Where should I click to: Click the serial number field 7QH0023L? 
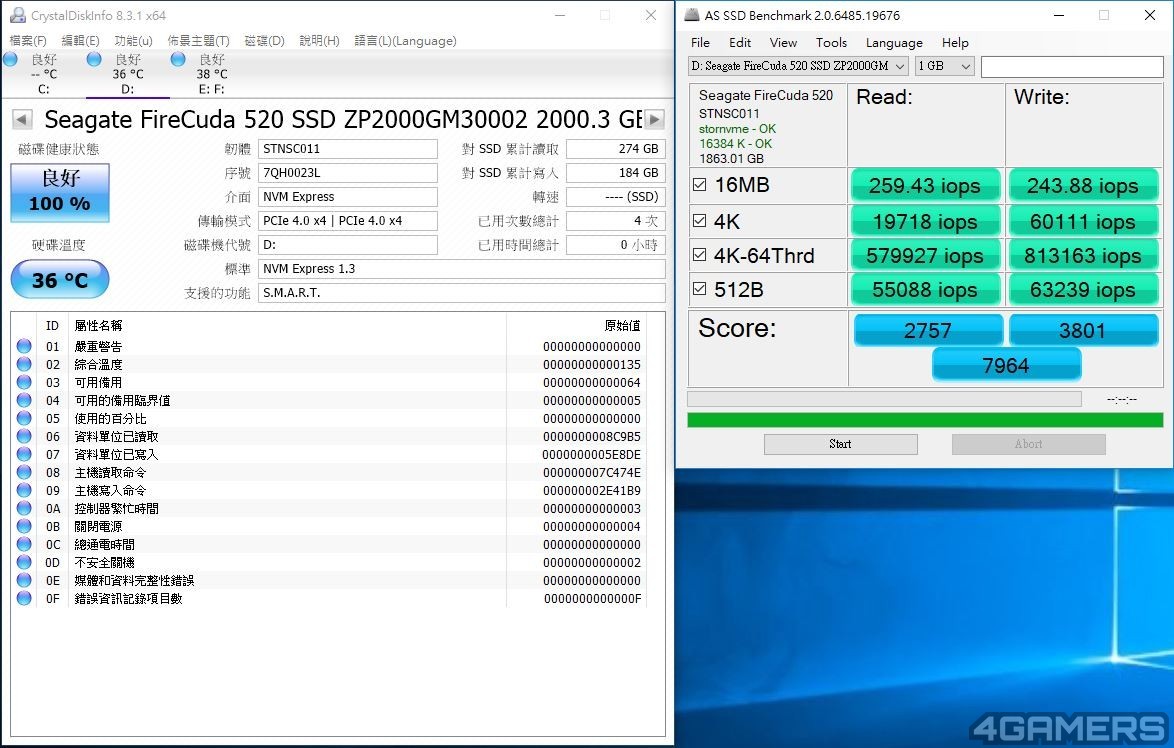(x=348, y=173)
